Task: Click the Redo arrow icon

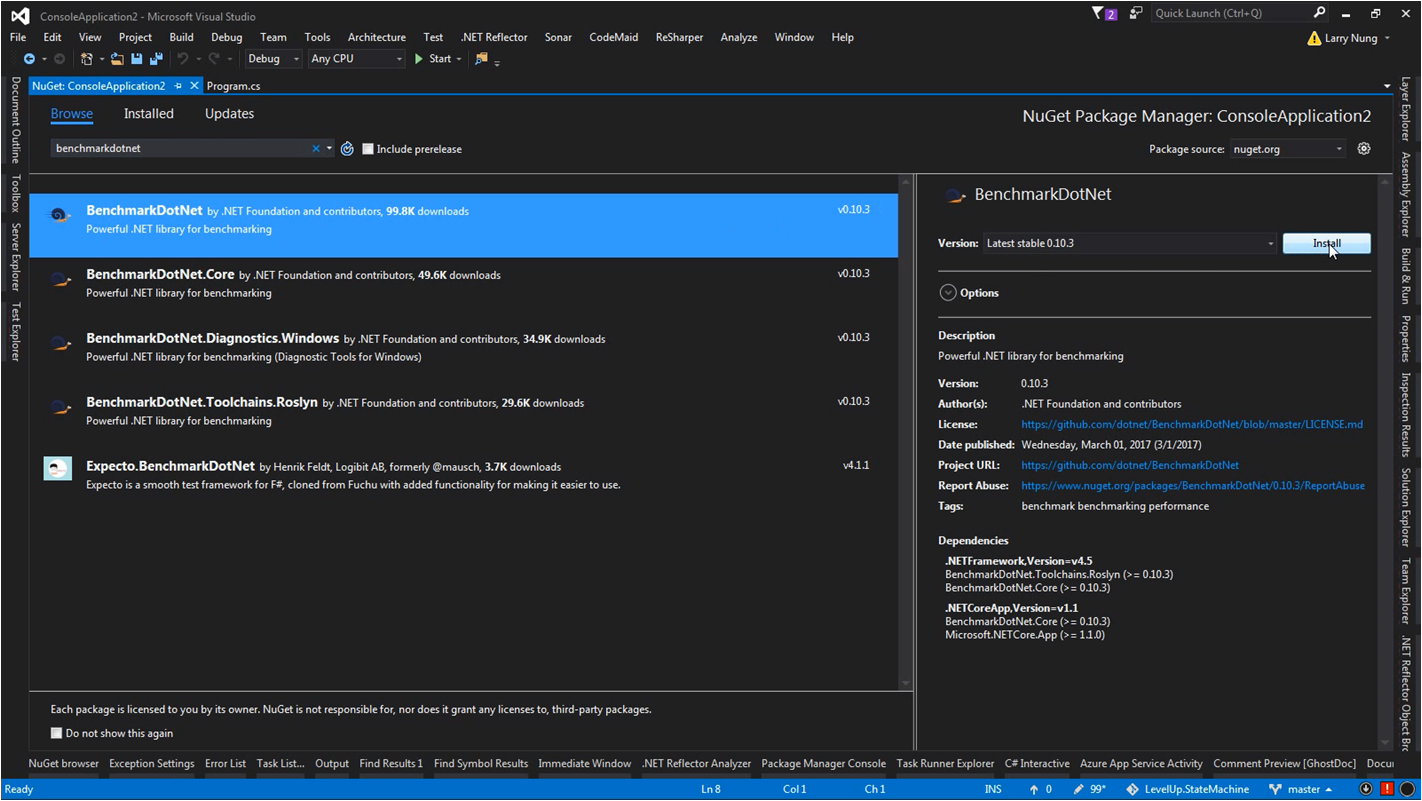Action: pos(214,59)
